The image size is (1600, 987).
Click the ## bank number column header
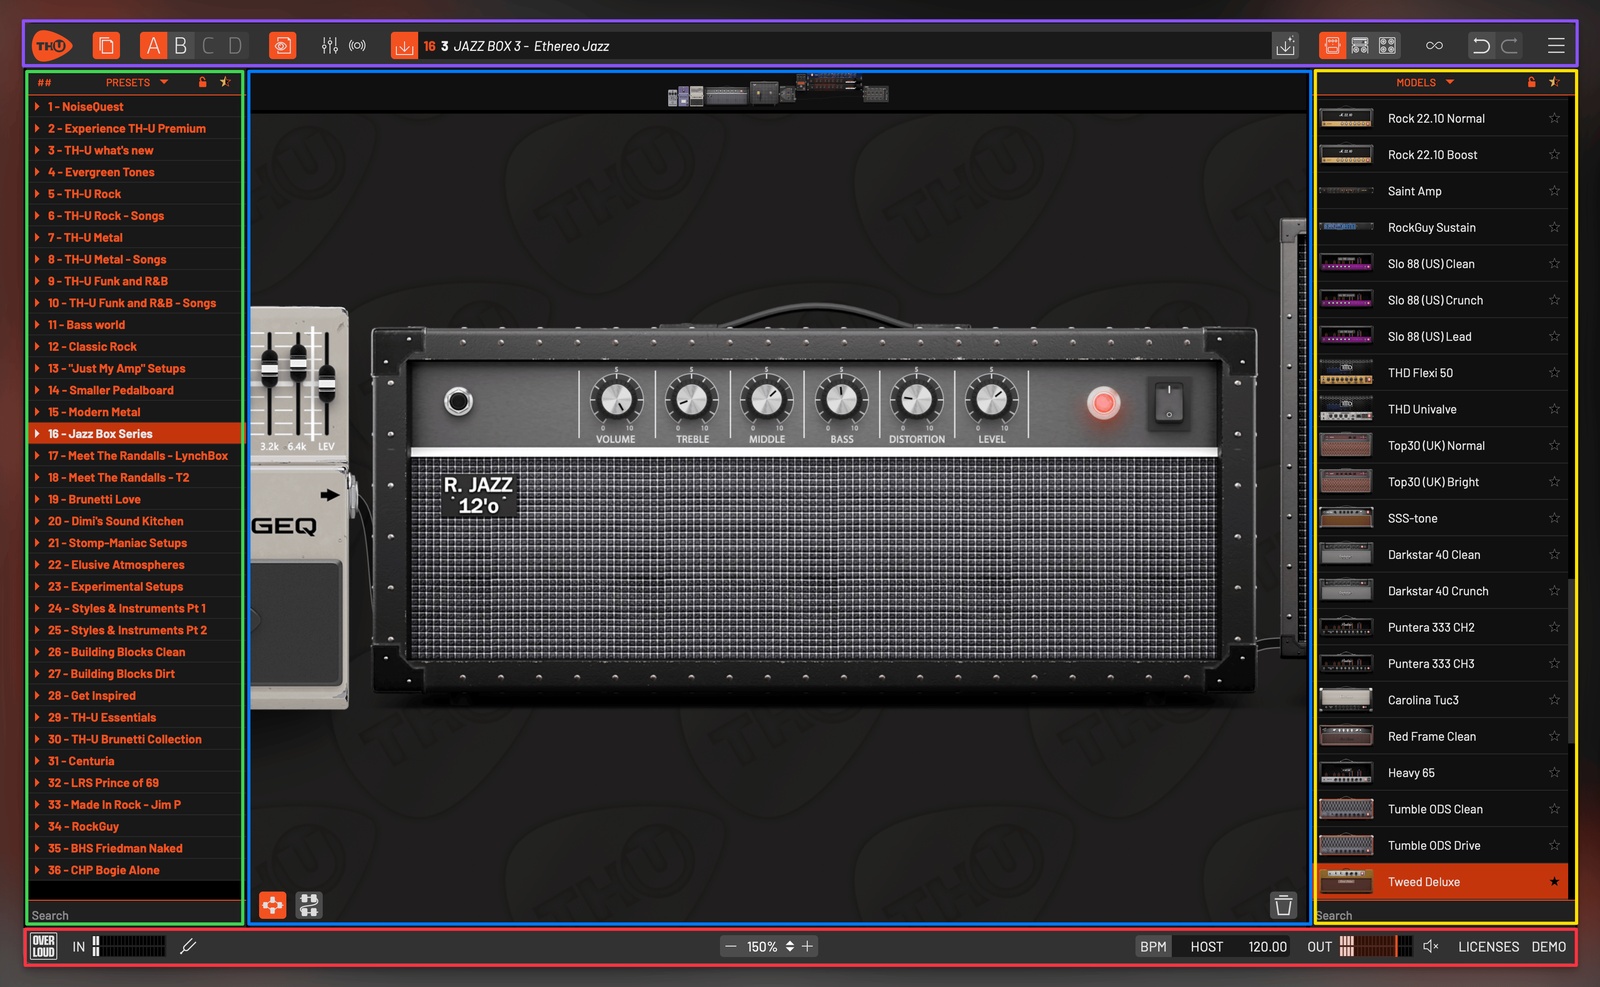click(44, 82)
